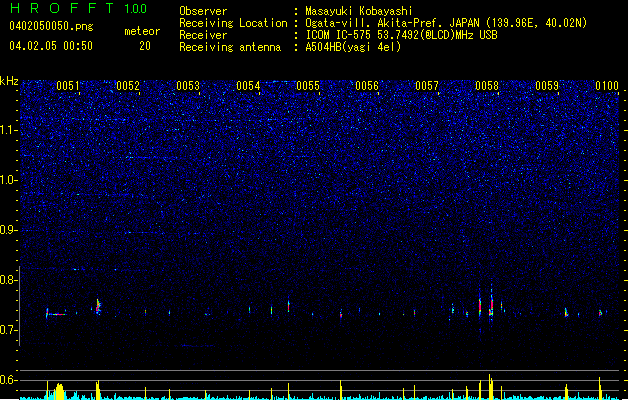
Task: Click the 0.7 kHz frequency label
Action: (9, 330)
